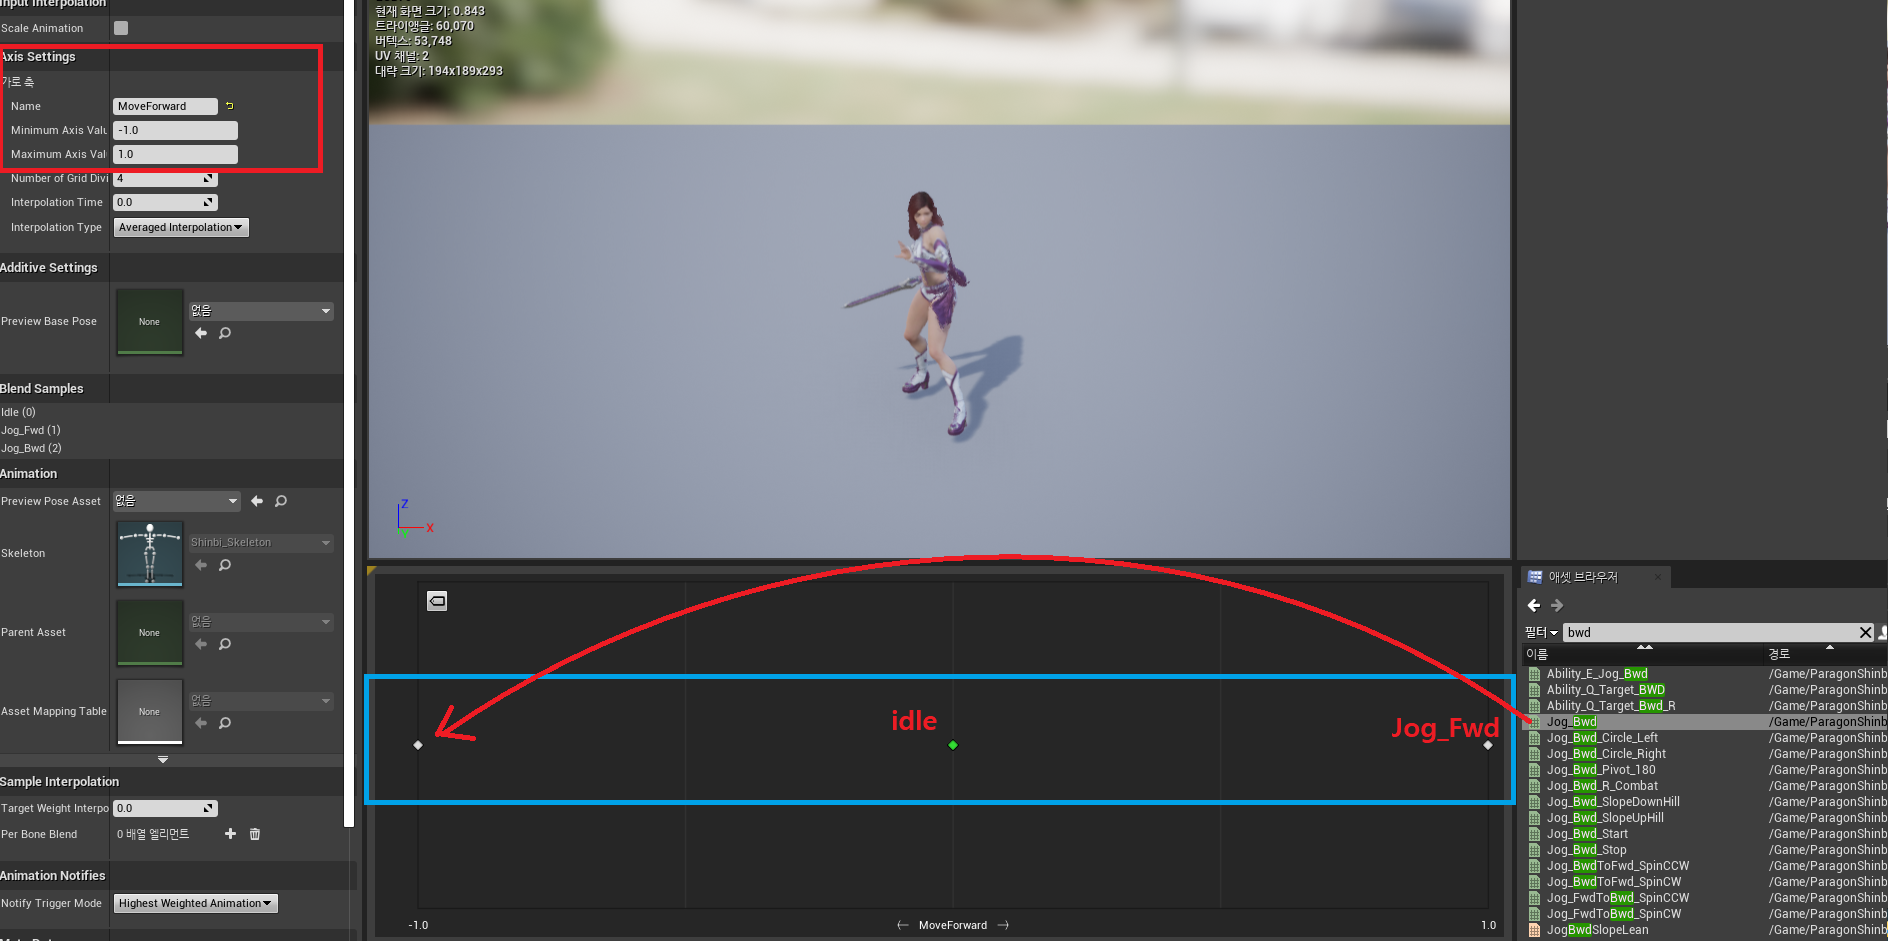The height and width of the screenshot is (941, 1888).
Task: Click the Asset Mapping Table None thumbnail
Action: 150,712
